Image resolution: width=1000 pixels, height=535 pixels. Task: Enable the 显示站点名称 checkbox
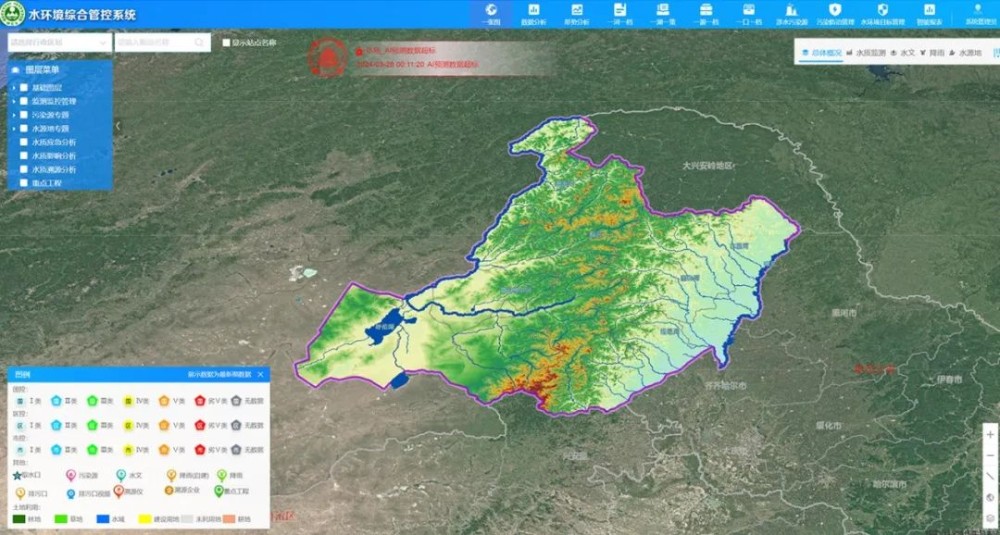(x=226, y=43)
